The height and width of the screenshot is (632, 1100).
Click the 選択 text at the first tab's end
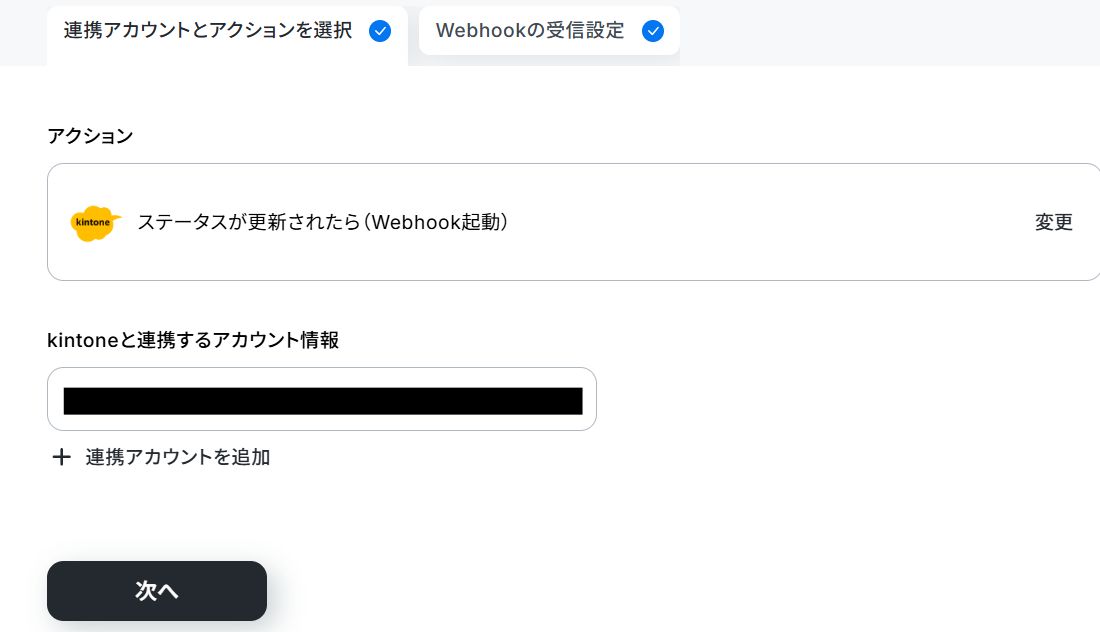click(333, 31)
